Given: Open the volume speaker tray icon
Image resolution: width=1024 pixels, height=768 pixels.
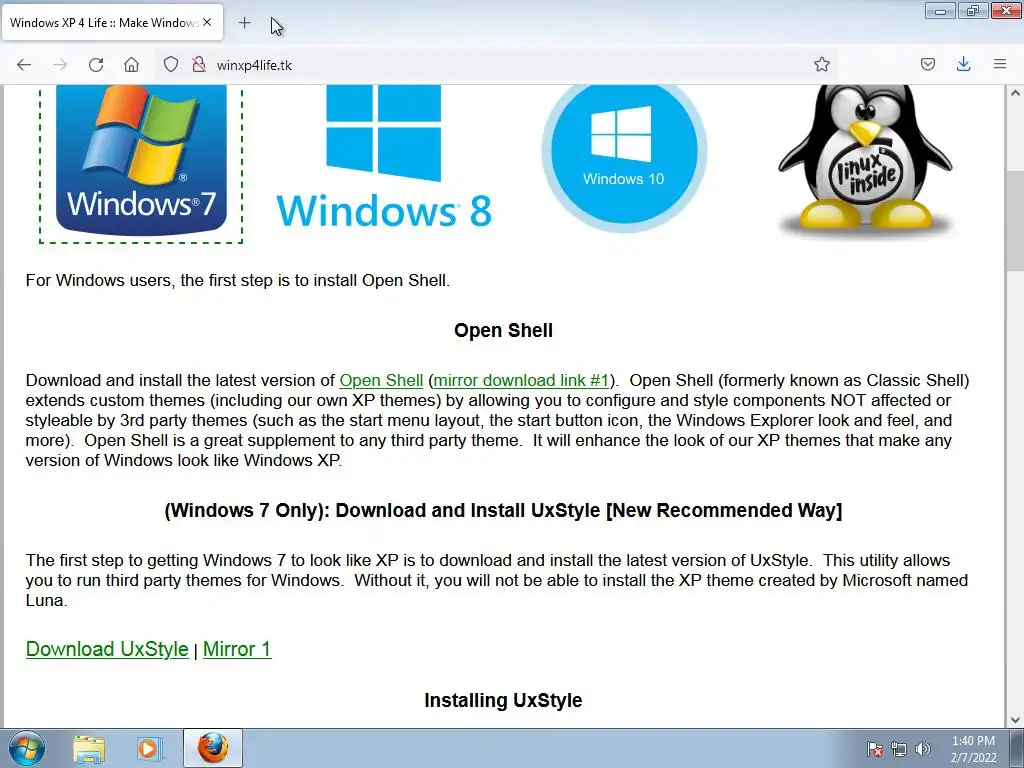Looking at the screenshot, I should coord(923,749).
